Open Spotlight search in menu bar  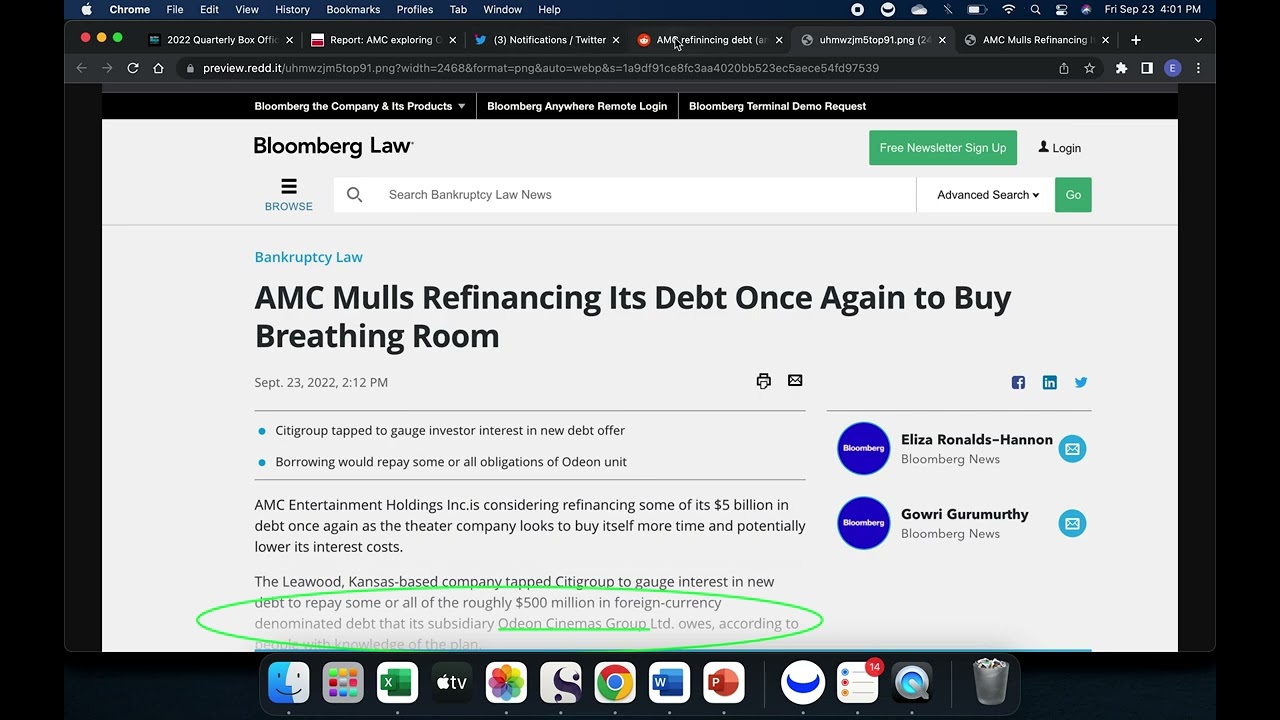tap(1035, 9)
